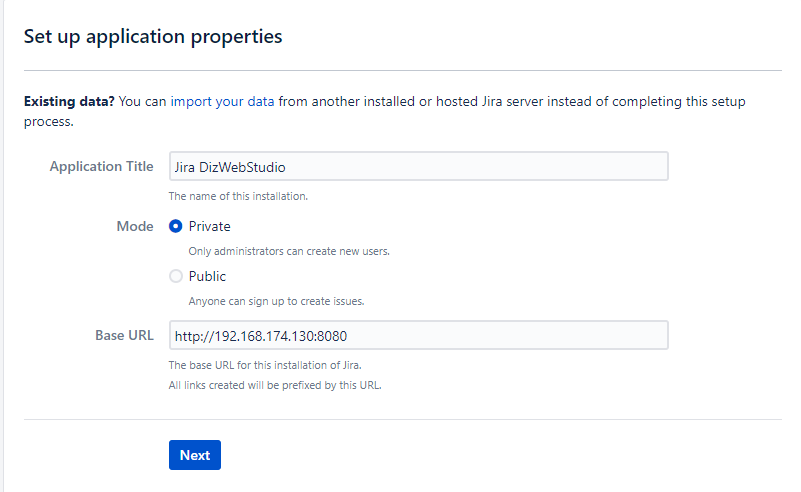Select the Private mode radio button
The height and width of the screenshot is (492, 801).
(x=176, y=226)
